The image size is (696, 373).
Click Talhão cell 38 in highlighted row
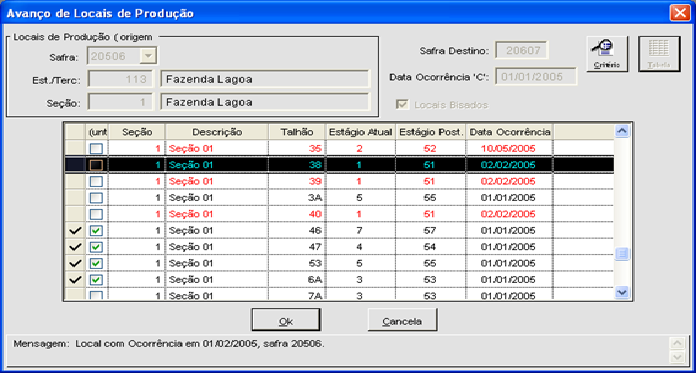297,165
